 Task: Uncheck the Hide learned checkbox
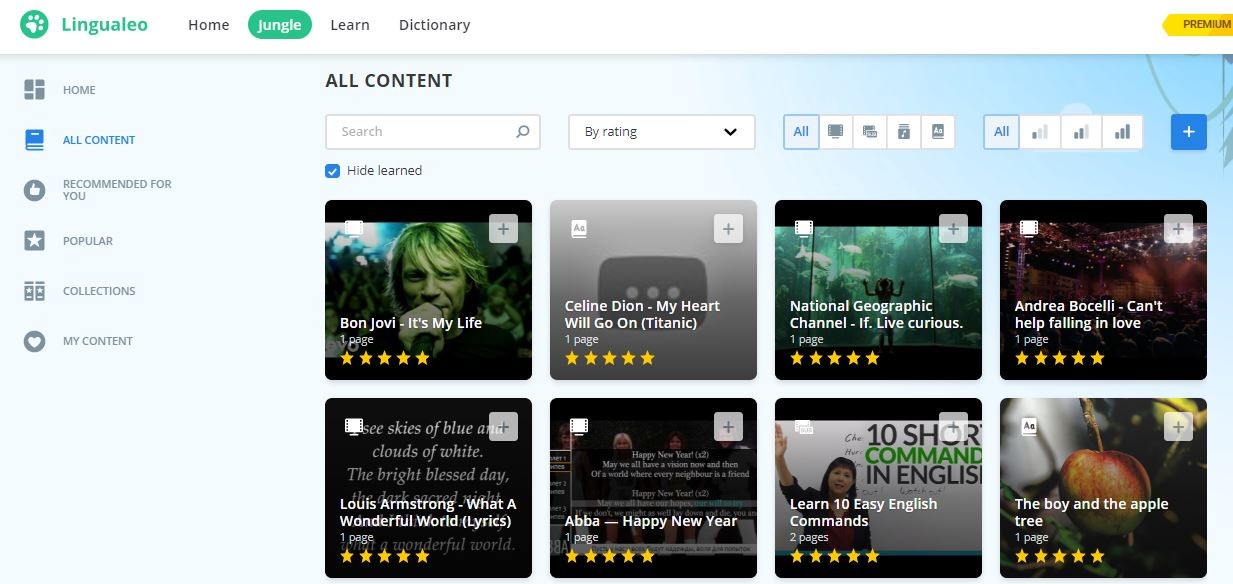point(333,171)
